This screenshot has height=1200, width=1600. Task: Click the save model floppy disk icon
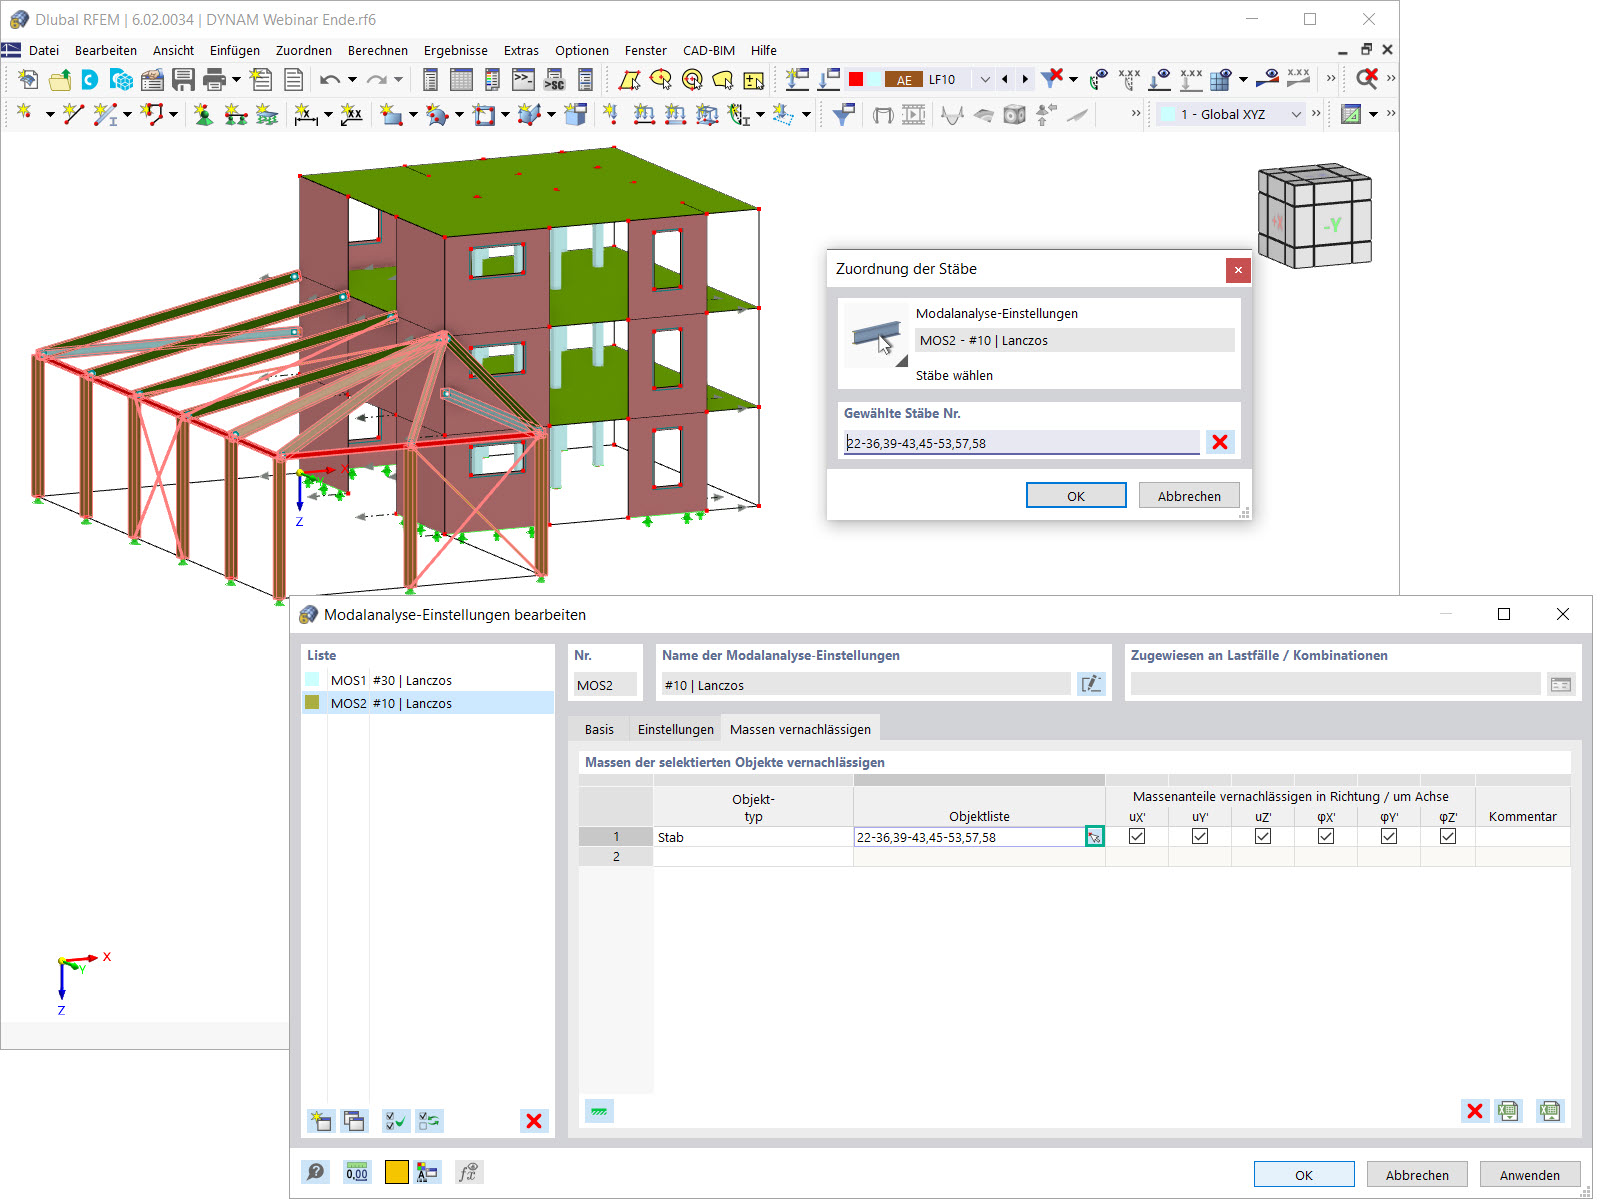click(183, 79)
